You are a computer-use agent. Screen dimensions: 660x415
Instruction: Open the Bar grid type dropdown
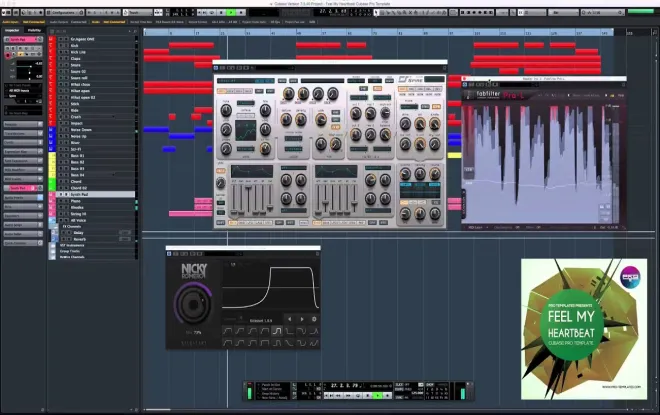563,13
